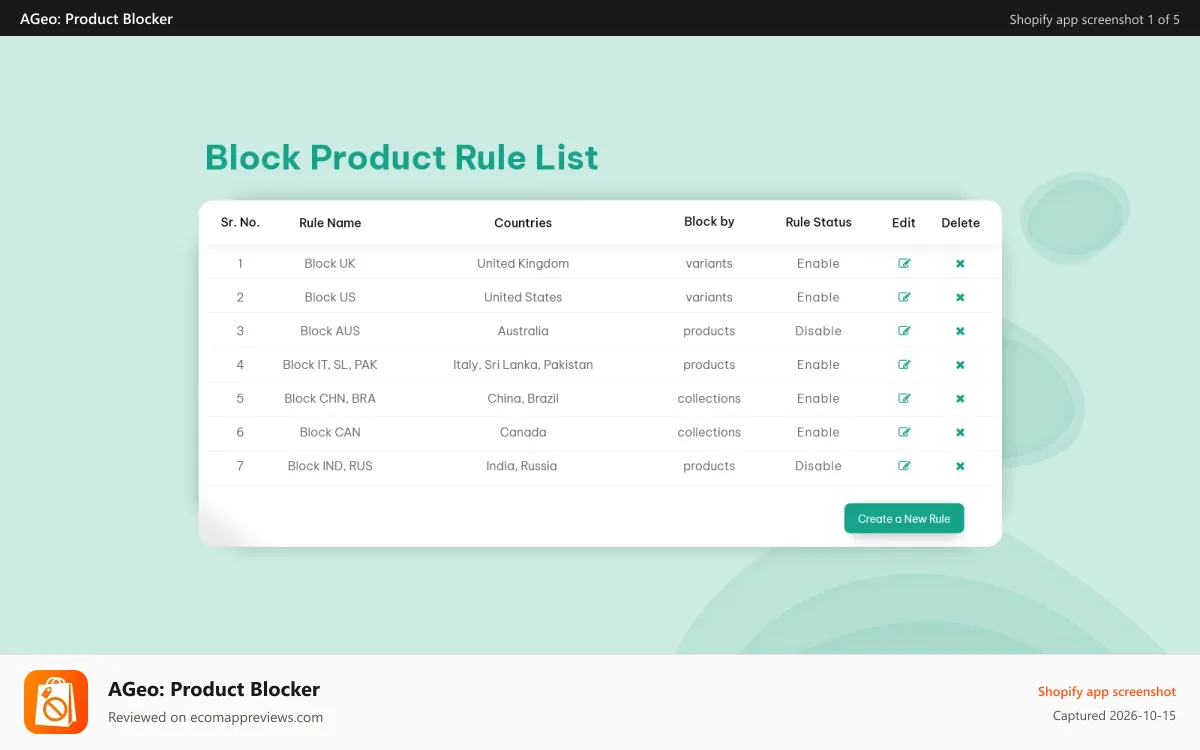Click the Rule Name column header
Viewport: 1200px width, 750px height.
[330, 223]
